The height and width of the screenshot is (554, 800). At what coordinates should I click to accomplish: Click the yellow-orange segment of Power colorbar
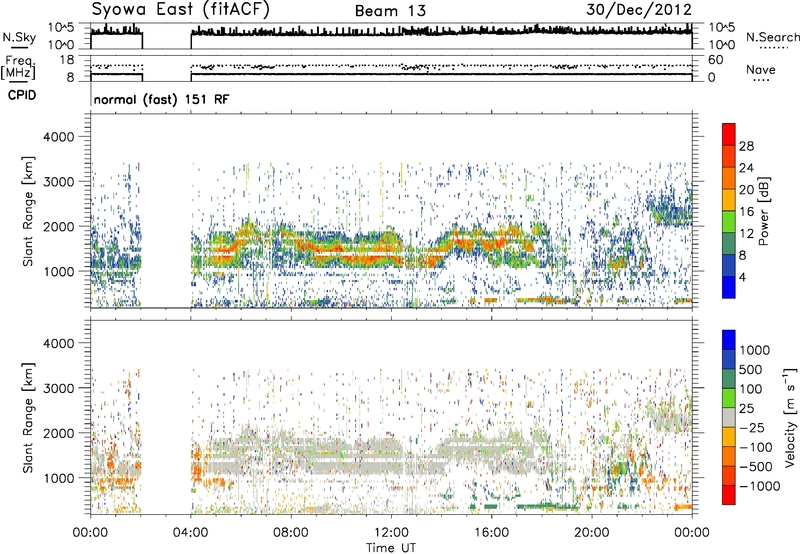tap(729, 200)
